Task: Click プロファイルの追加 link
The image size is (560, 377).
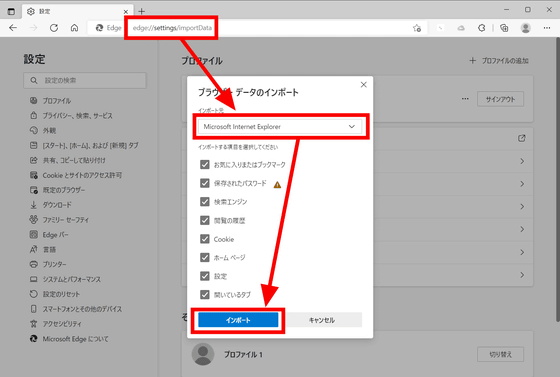Action: coord(499,61)
